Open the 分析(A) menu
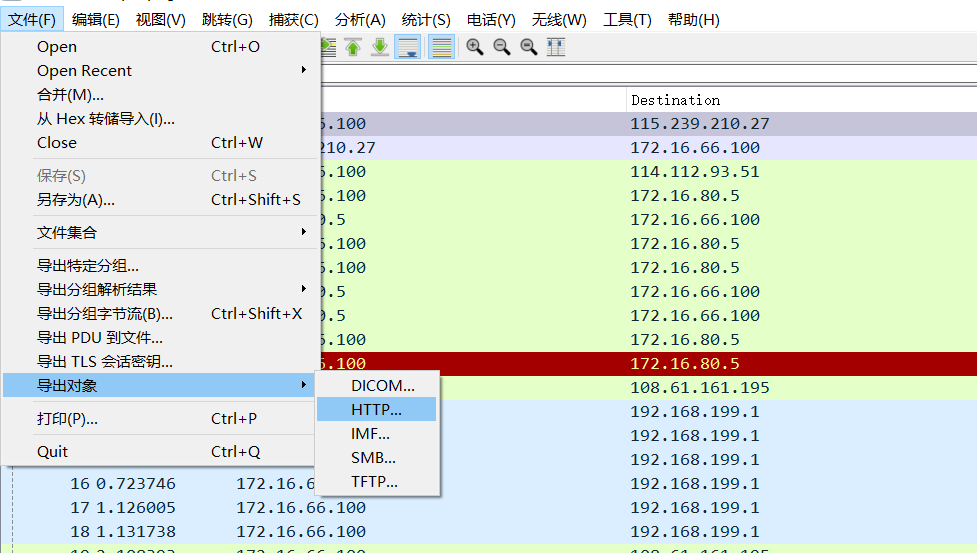 [x=360, y=20]
